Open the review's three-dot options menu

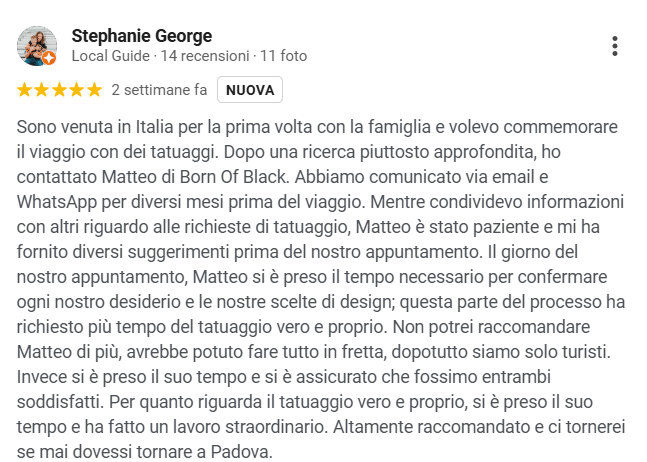pyautogui.click(x=615, y=46)
